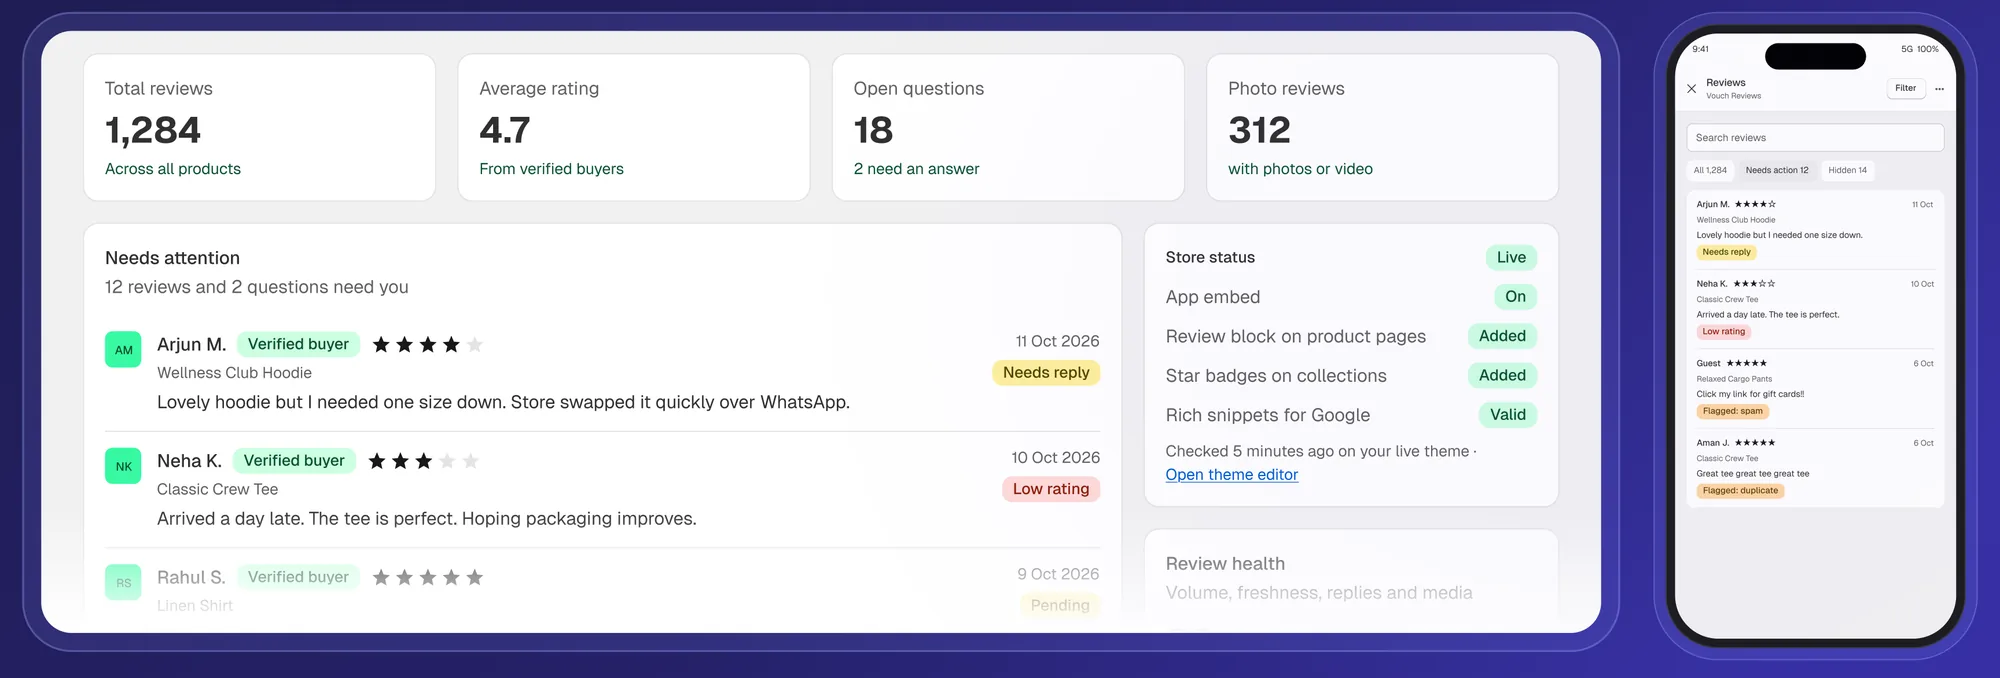The width and height of the screenshot is (2000, 678).
Task: Tap Aman J.'s five-star rating on the phone
Action: pos(1755,443)
